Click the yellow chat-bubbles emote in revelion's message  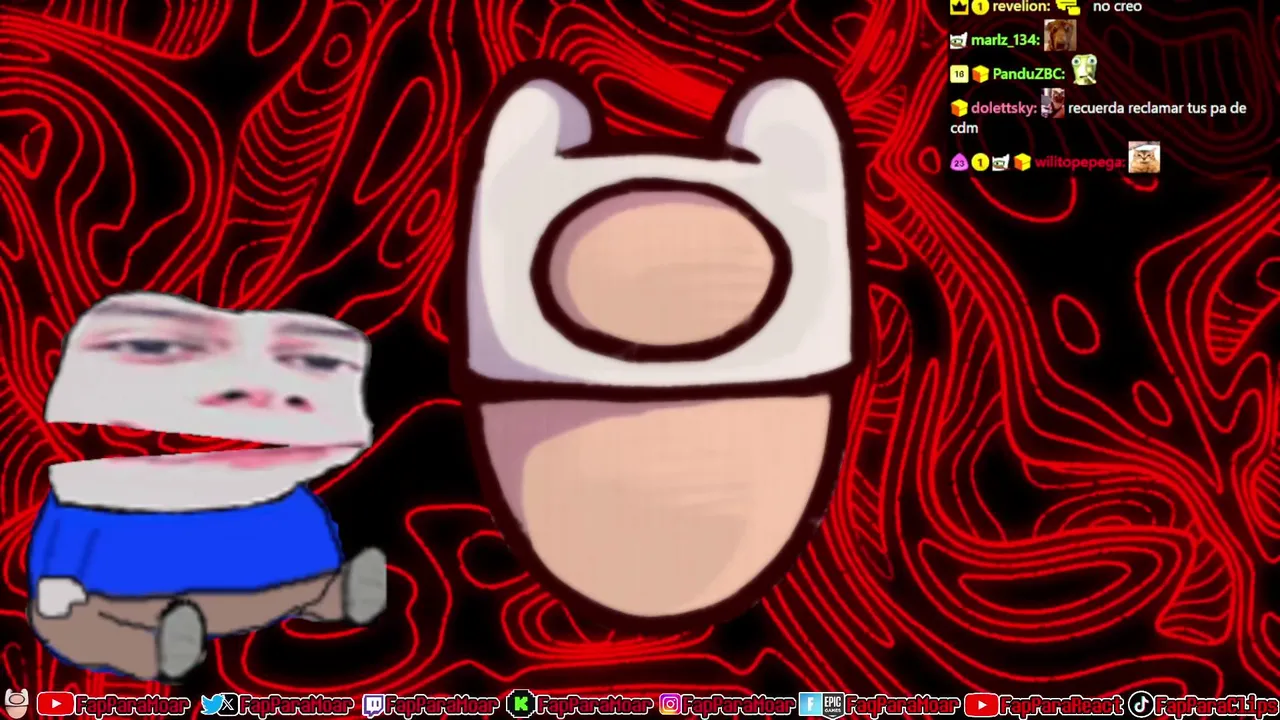1067,7
